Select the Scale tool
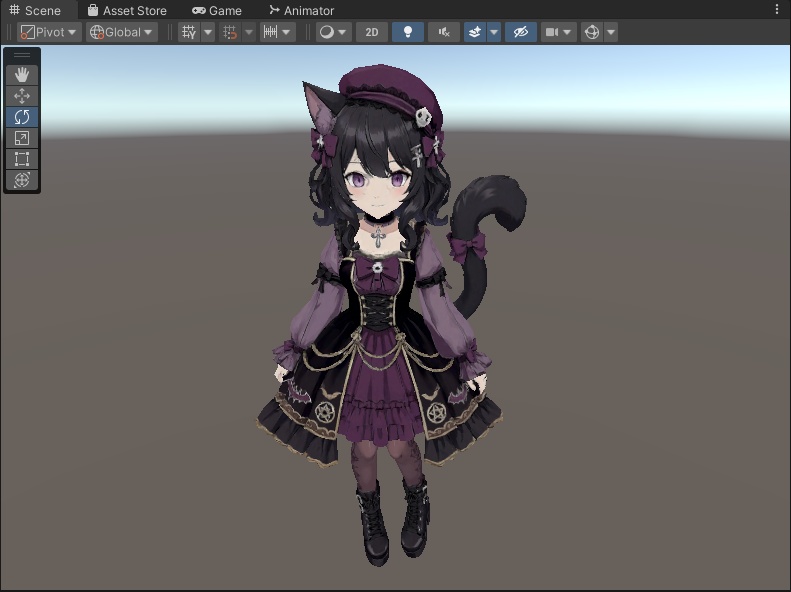Screen dimensions: 791x592 tap(22, 138)
